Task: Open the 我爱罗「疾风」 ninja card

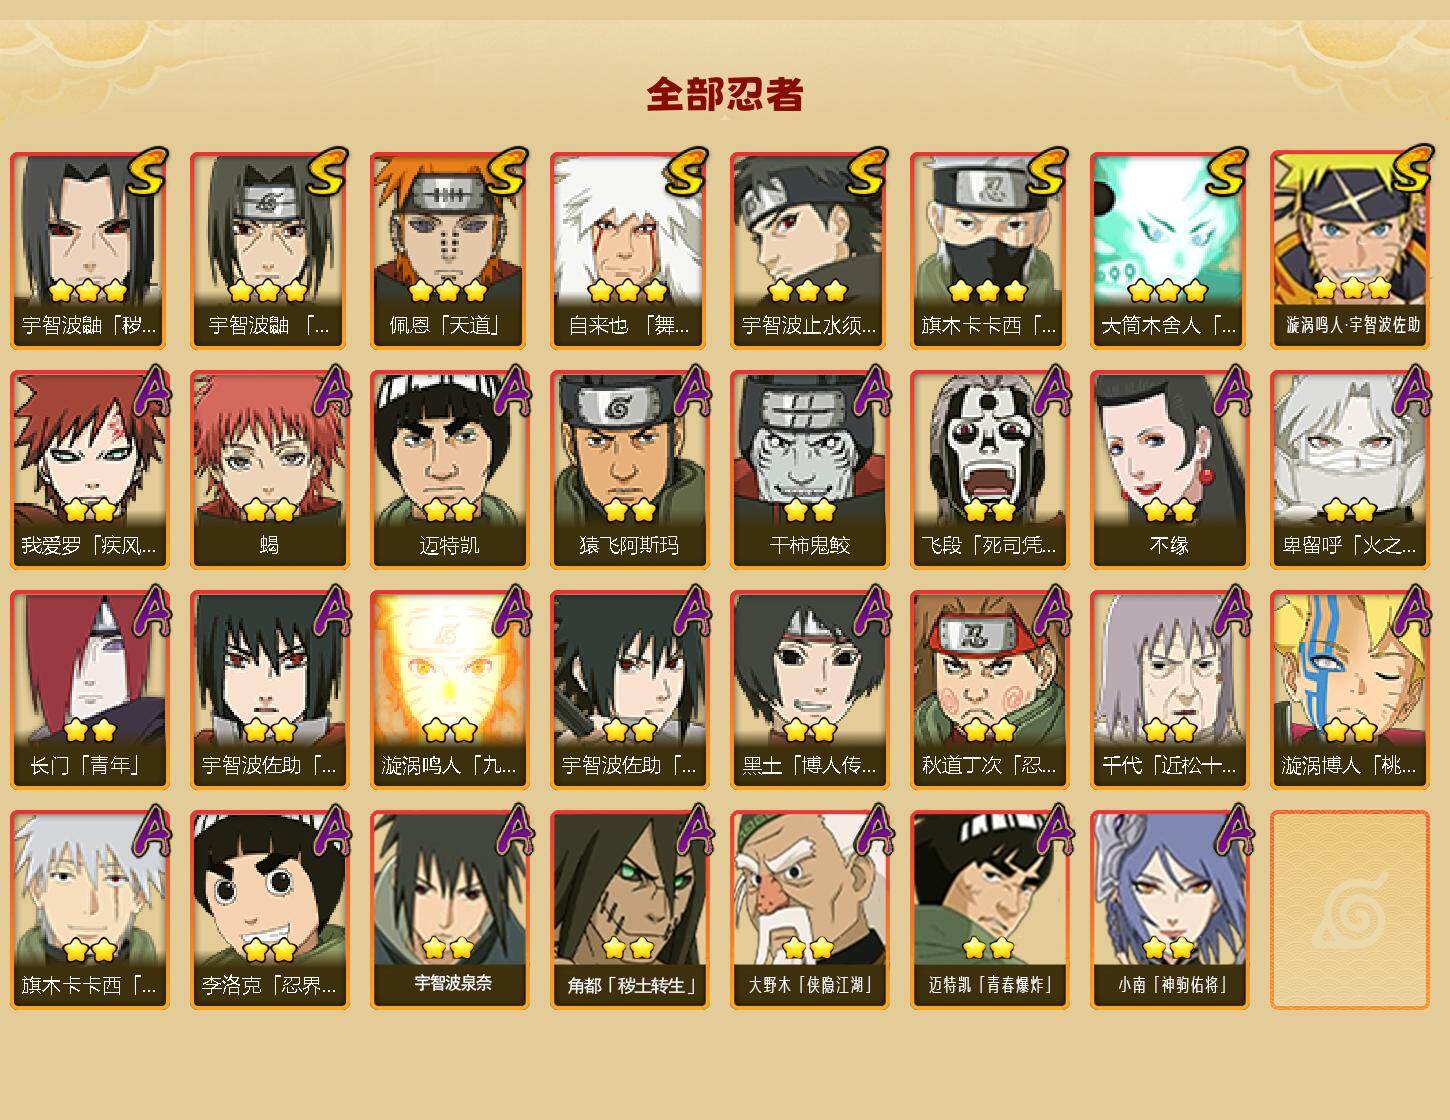Action: [x=89, y=470]
